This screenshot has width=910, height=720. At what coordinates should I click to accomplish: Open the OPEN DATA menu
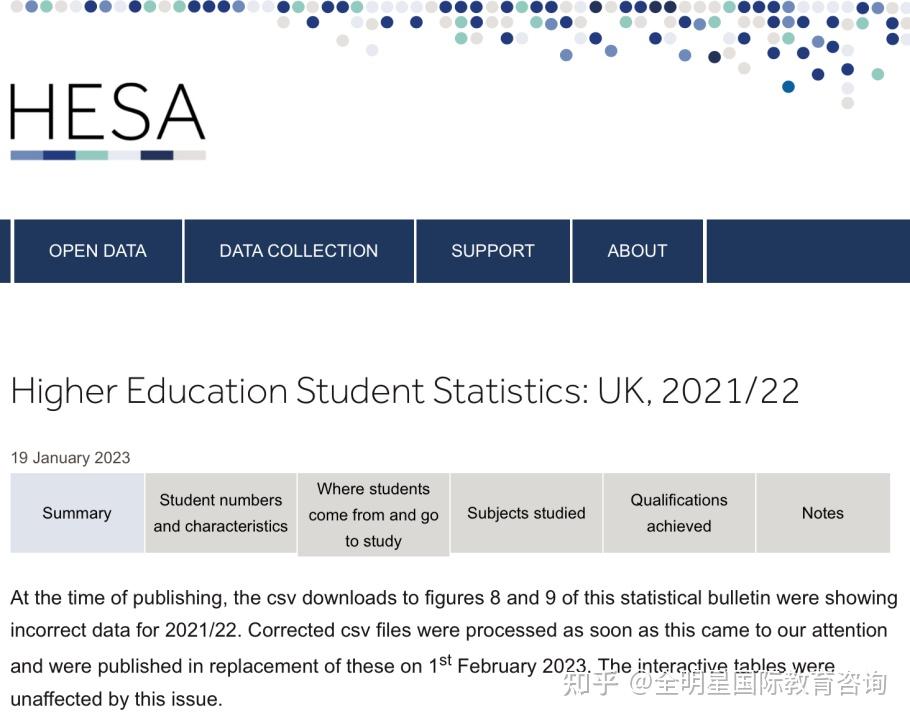pyautogui.click(x=98, y=251)
